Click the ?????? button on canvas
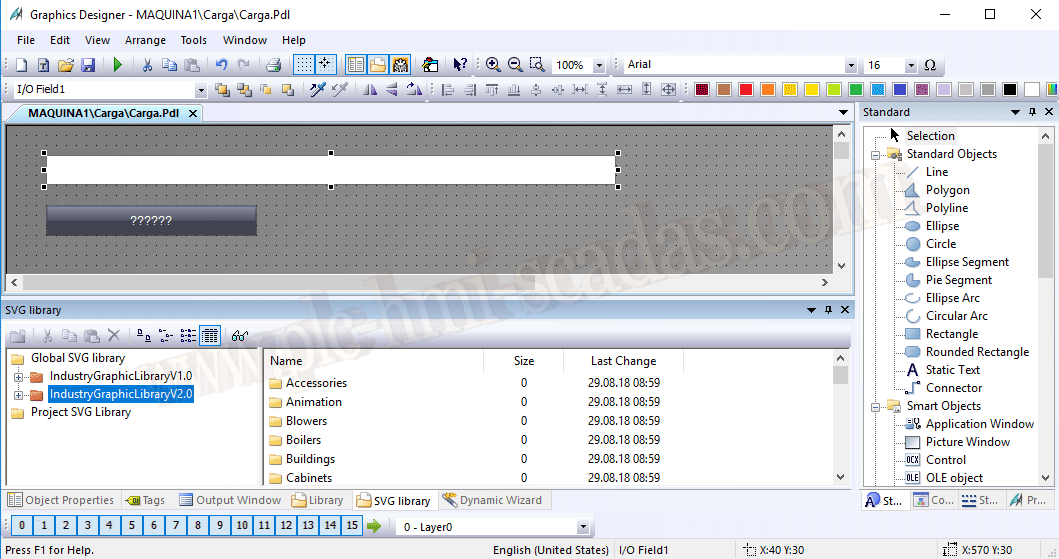1059x559 pixels. (x=151, y=221)
